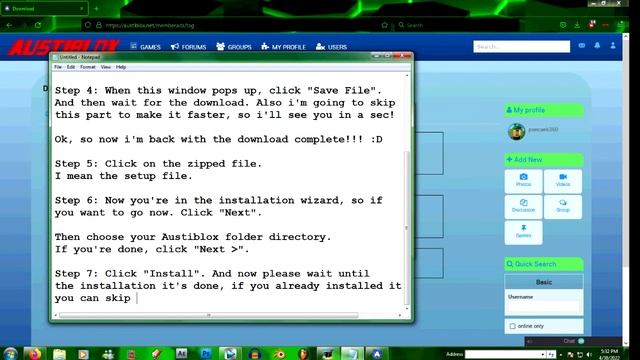Open Austiblox notifications bell icon
Screen dimensions: 640x360
(x=597, y=46)
